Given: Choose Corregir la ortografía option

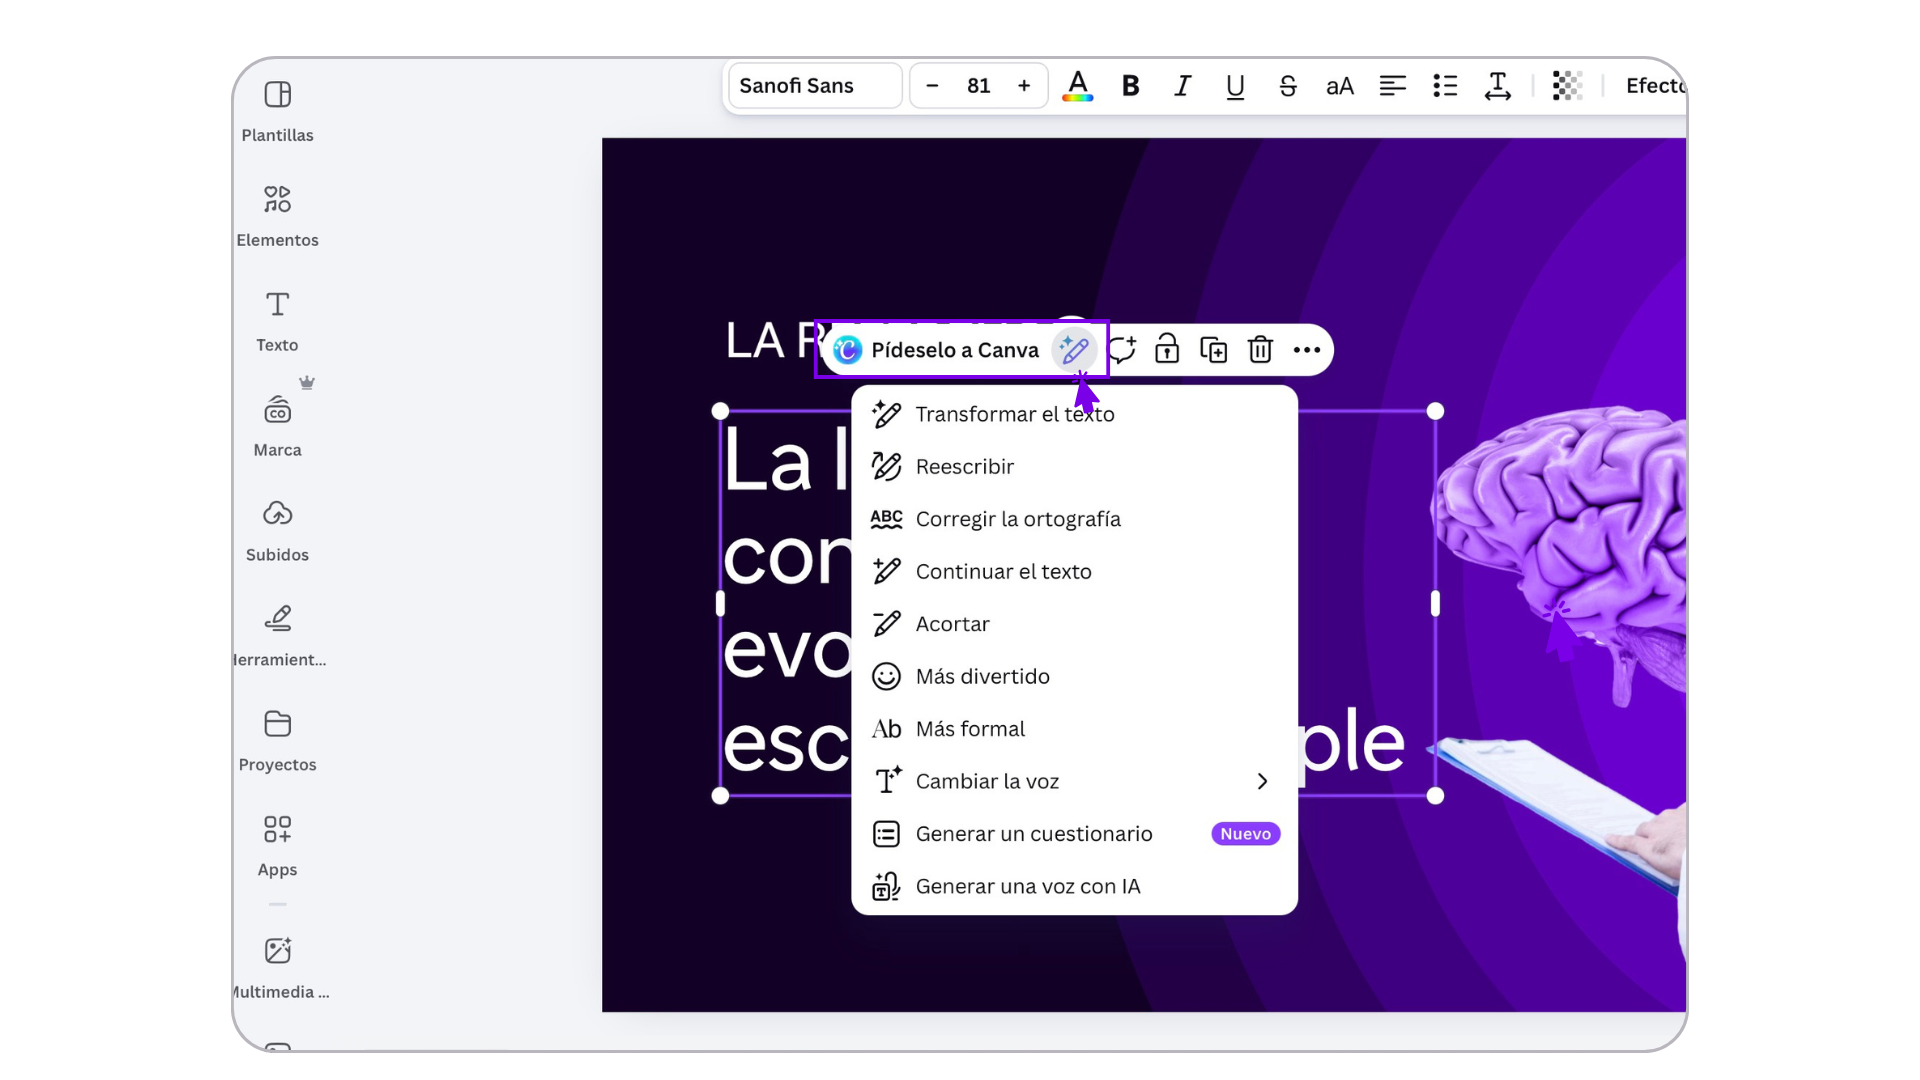Looking at the screenshot, I should (x=1017, y=519).
